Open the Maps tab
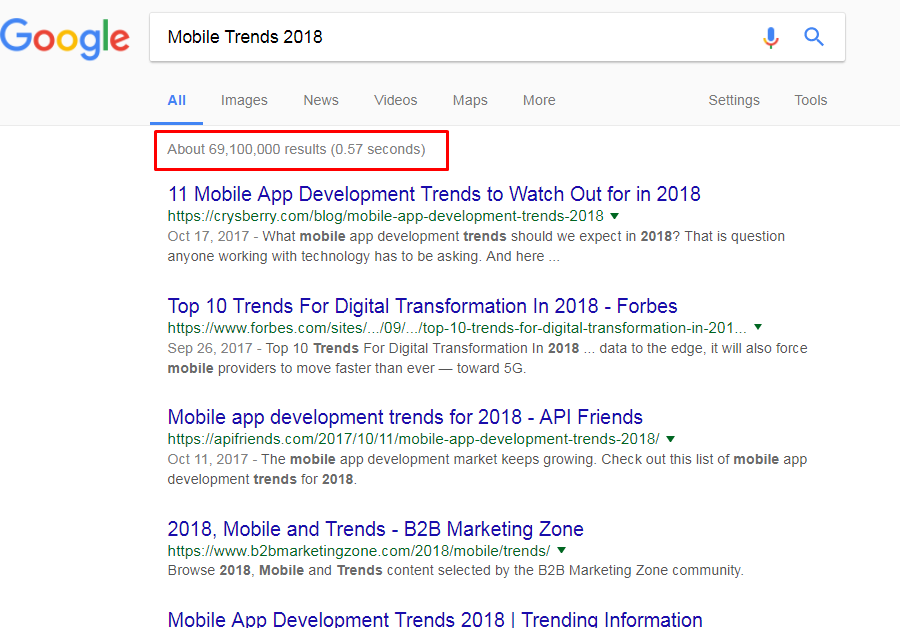This screenshot has height=628, width=900. (x=470, y=100)
